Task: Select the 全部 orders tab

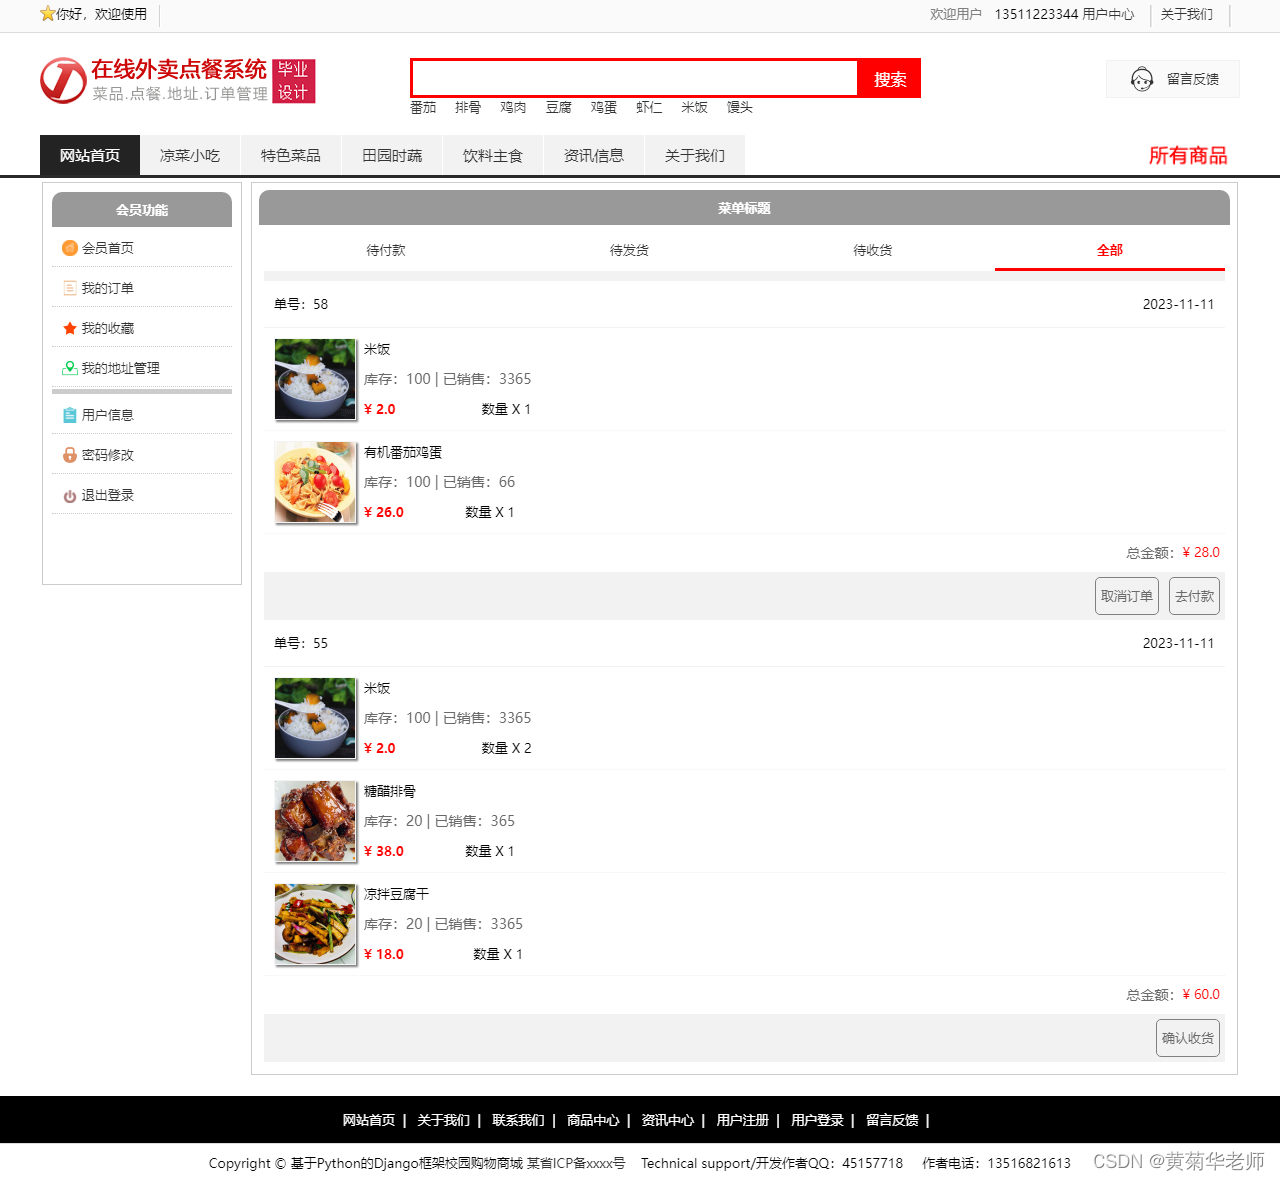Action: 1110,250
